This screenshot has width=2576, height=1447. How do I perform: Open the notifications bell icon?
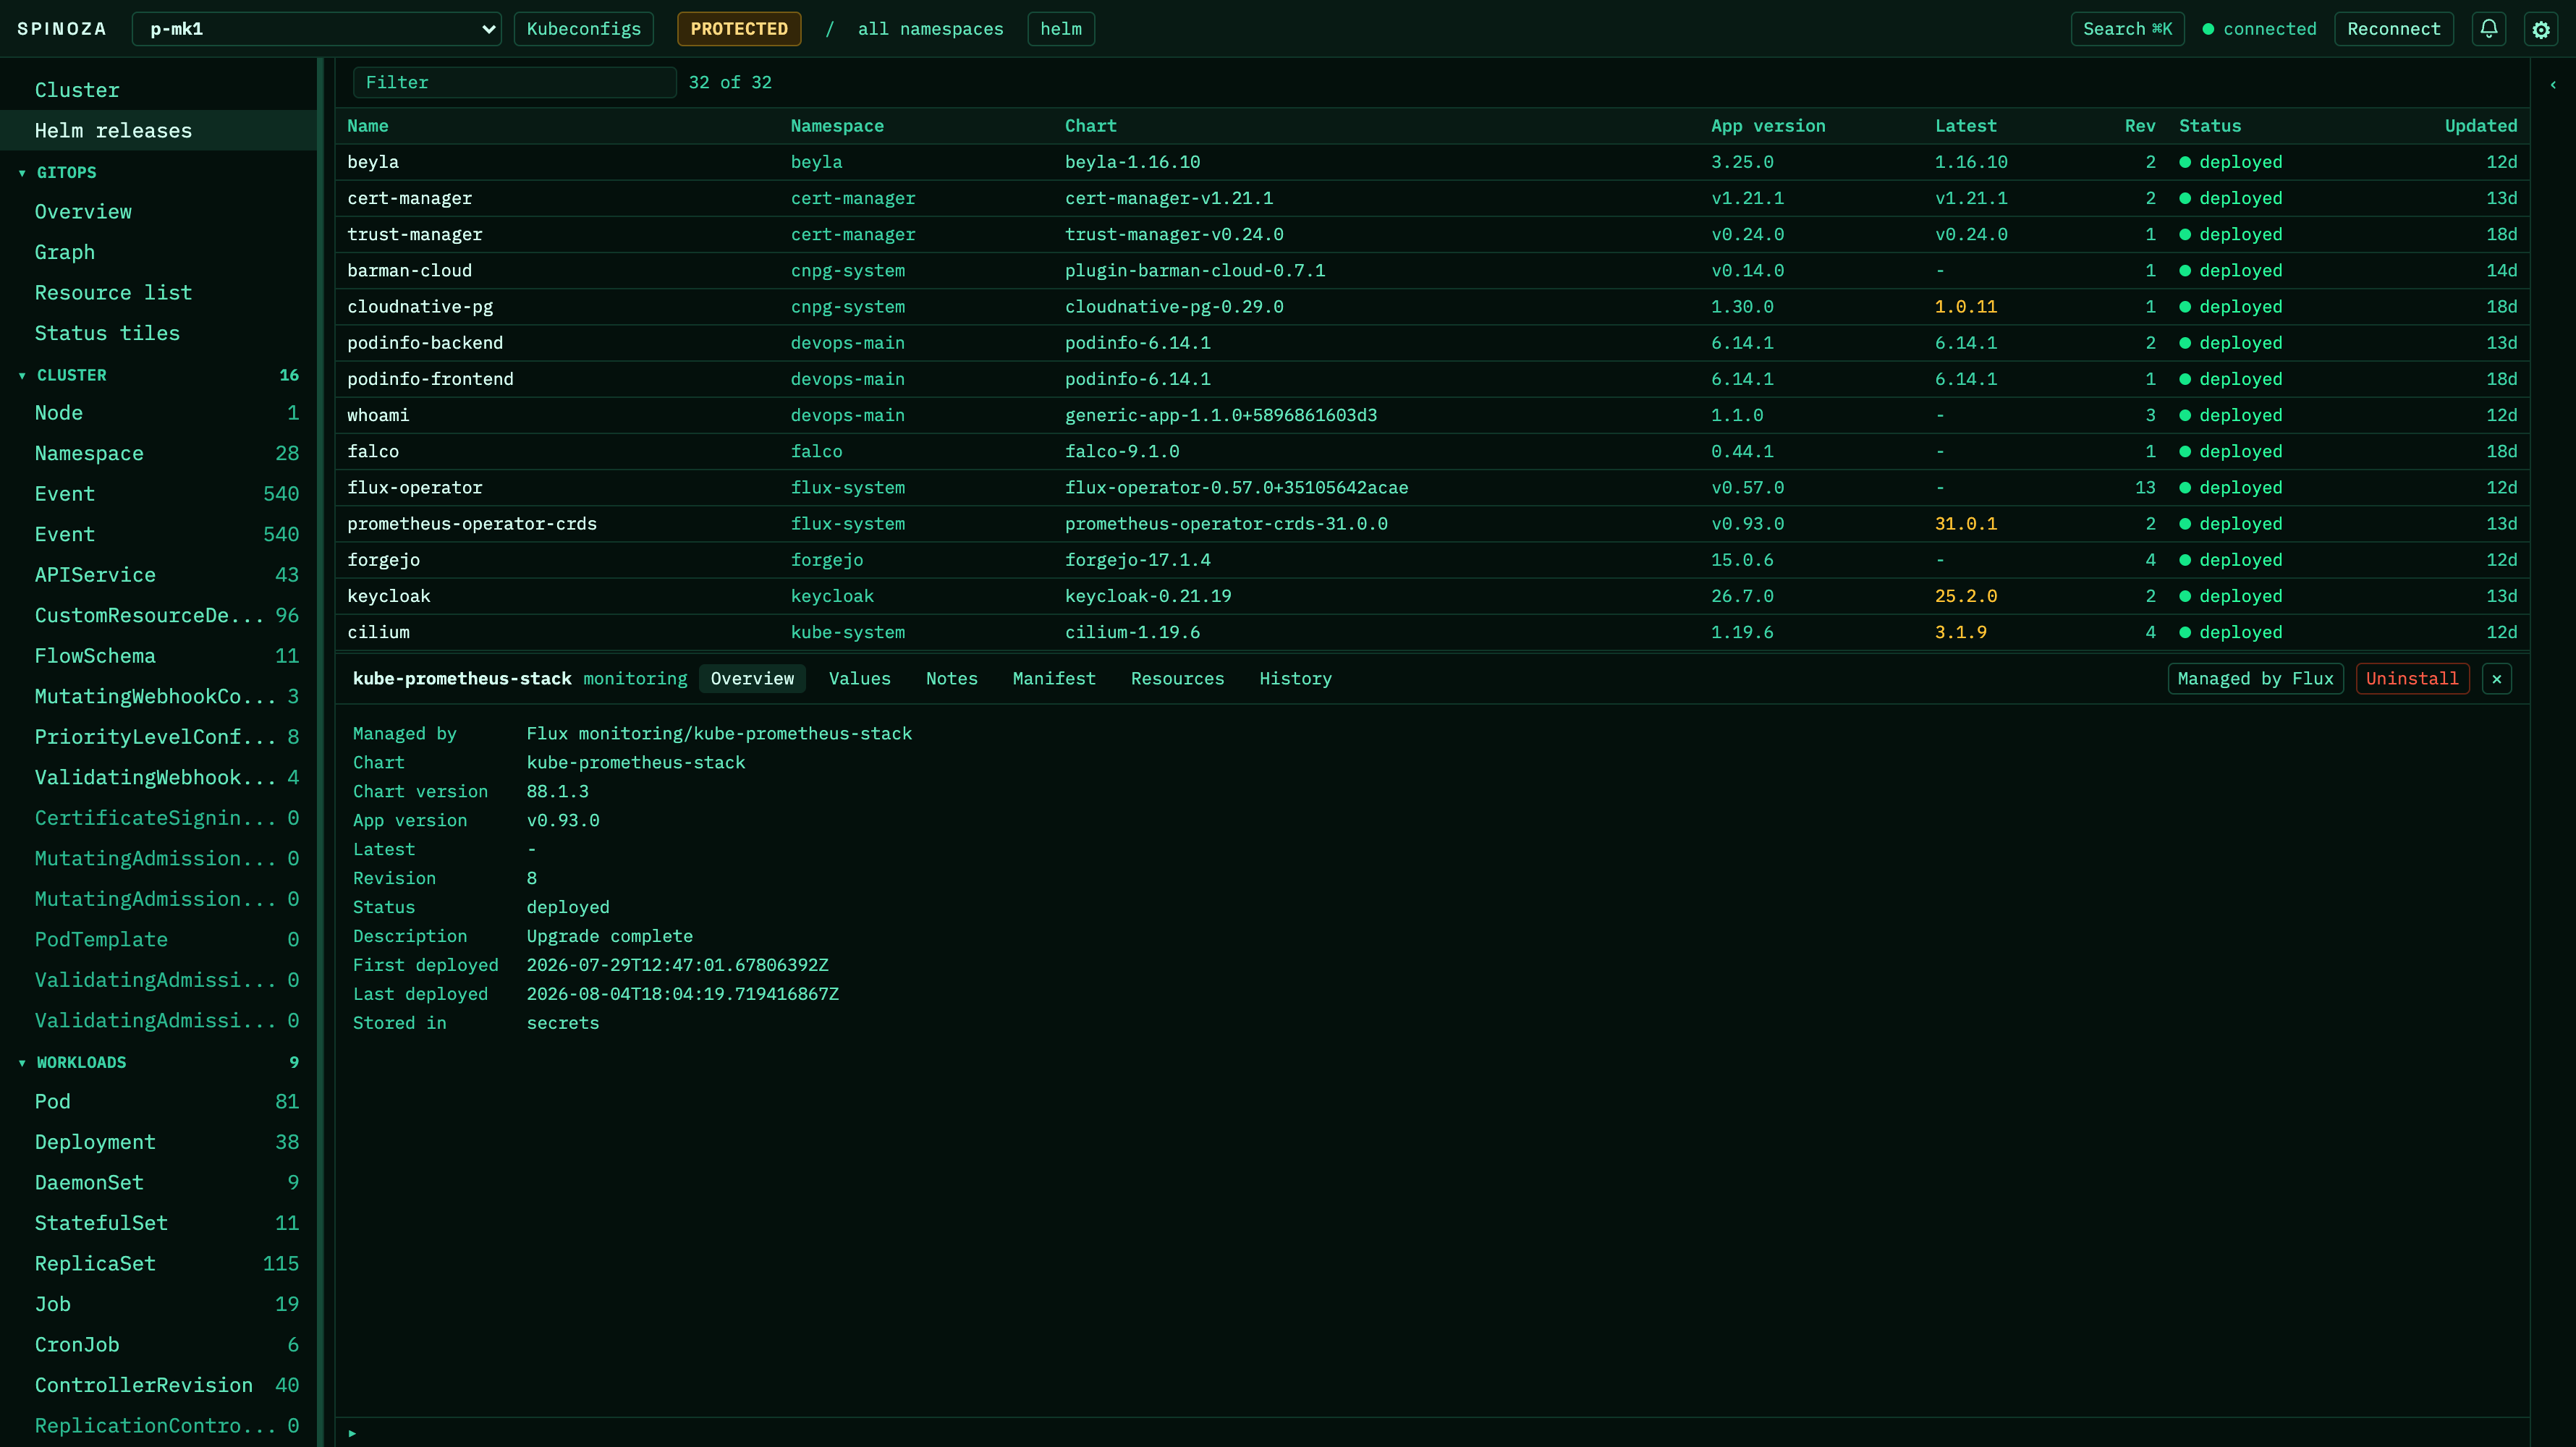tap(2488, 29)
